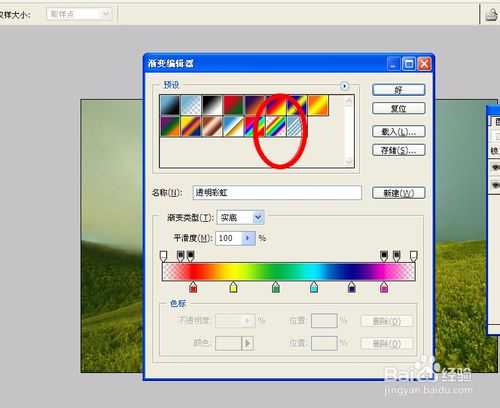Viewport: 500px width, 408px height.
Task: Select the transparent rainbow gradient preset
Action: coord(275,126)
